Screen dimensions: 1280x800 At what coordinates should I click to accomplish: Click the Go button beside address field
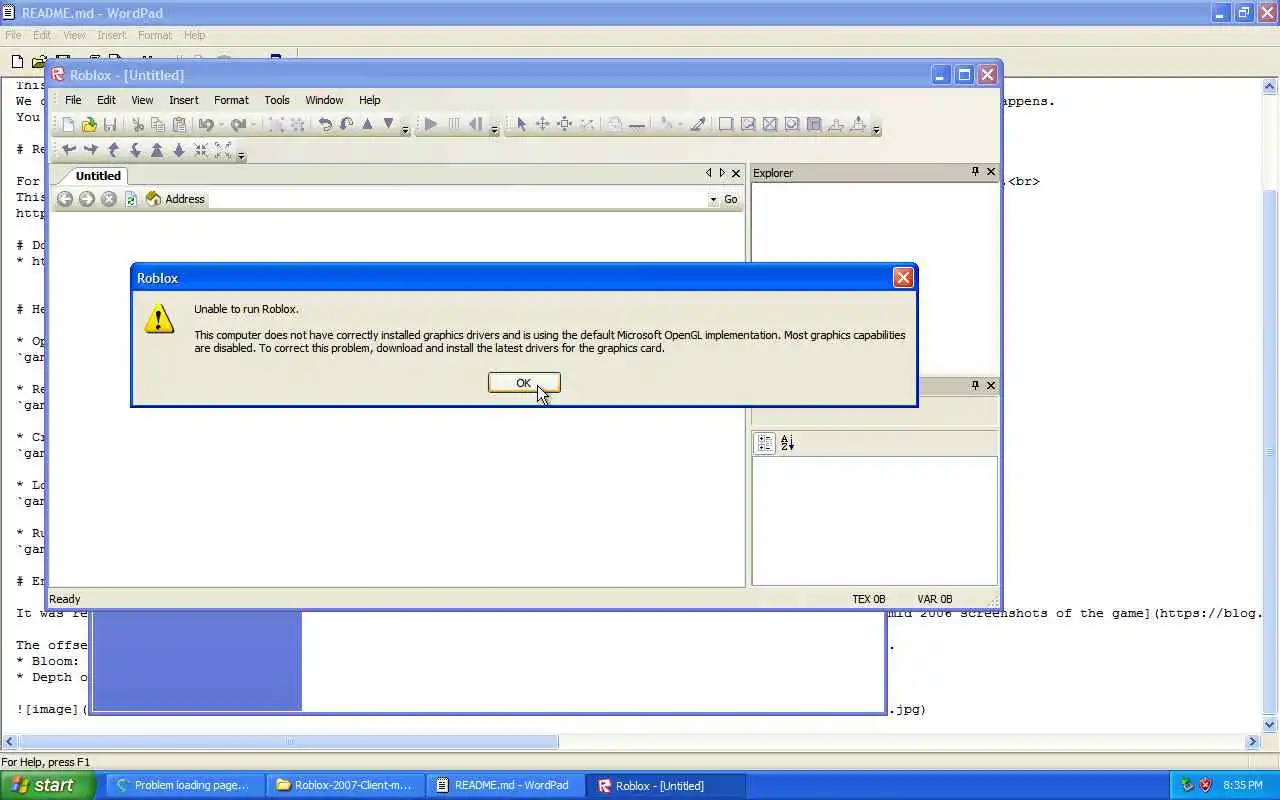click(x=731, y=199)
